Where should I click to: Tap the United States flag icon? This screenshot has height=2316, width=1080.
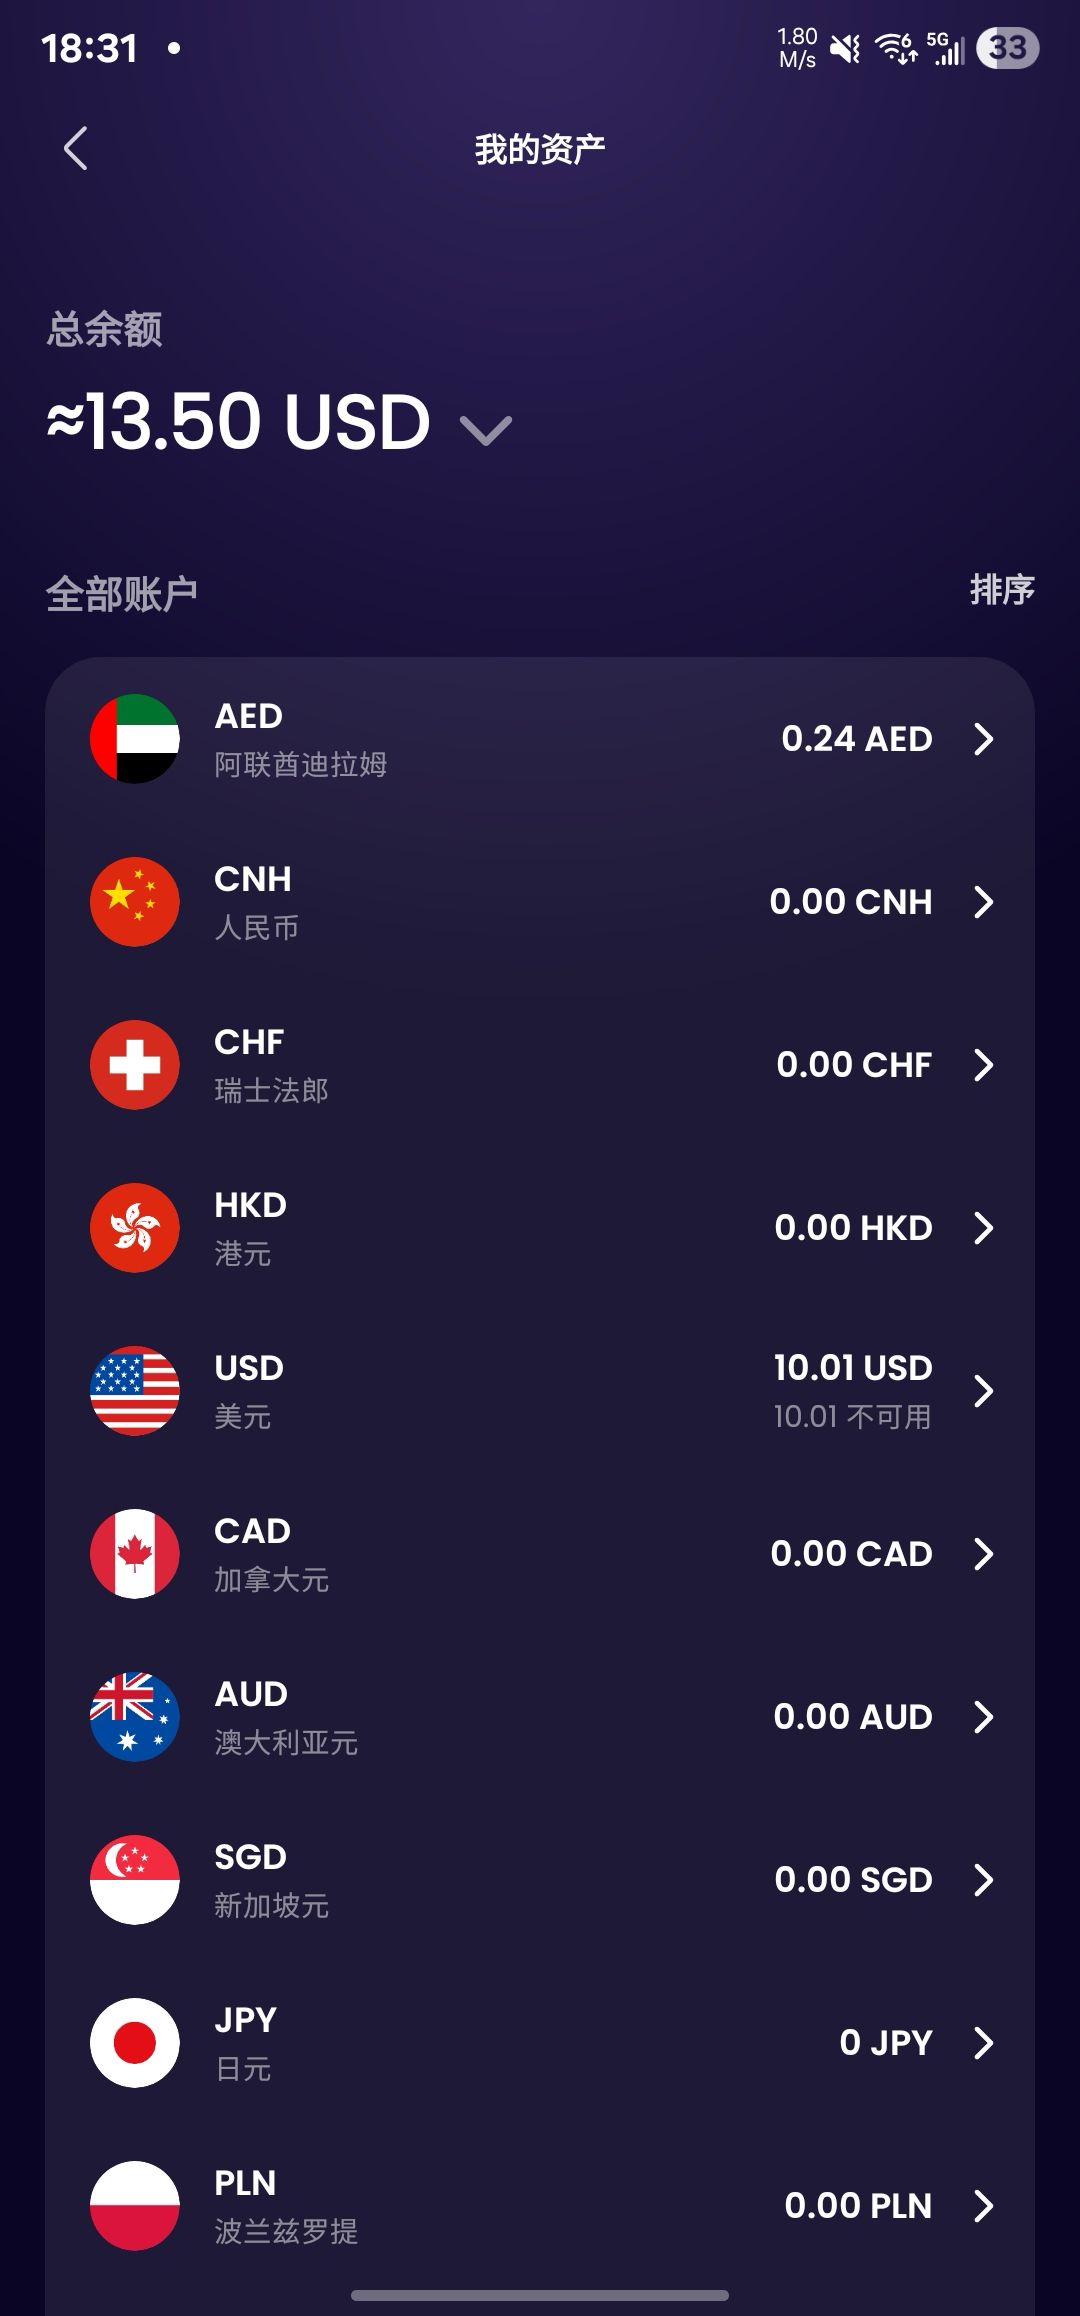coord(135,1391)
